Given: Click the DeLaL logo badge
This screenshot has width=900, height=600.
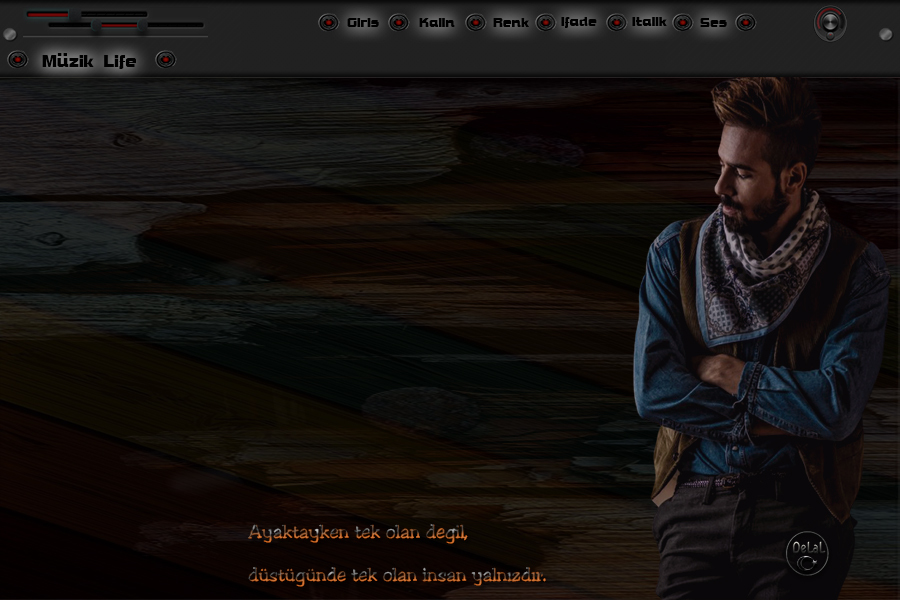Looking at the screenshot, I should click(x=807, y=554).
